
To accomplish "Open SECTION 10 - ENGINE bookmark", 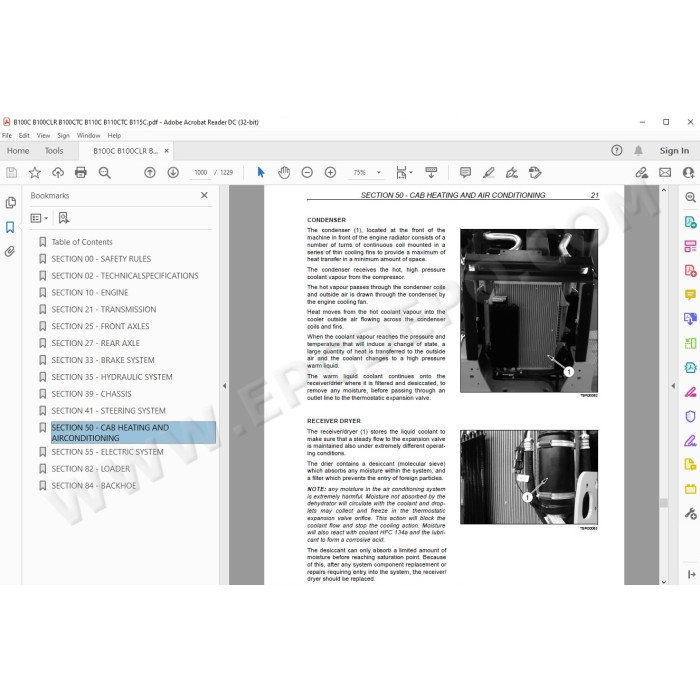I will 90,293.
